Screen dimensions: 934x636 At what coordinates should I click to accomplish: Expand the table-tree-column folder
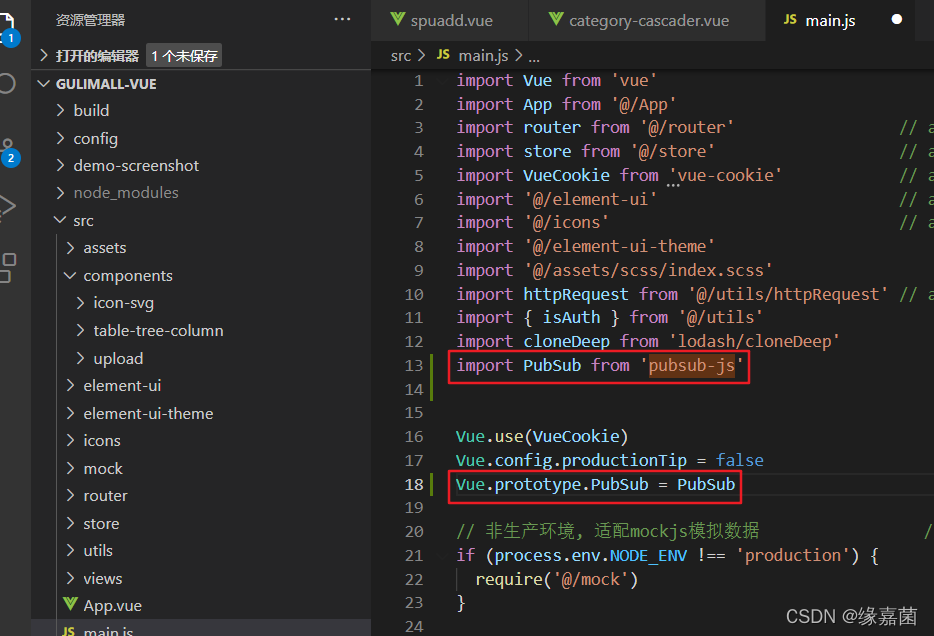(x=80, y=330)
